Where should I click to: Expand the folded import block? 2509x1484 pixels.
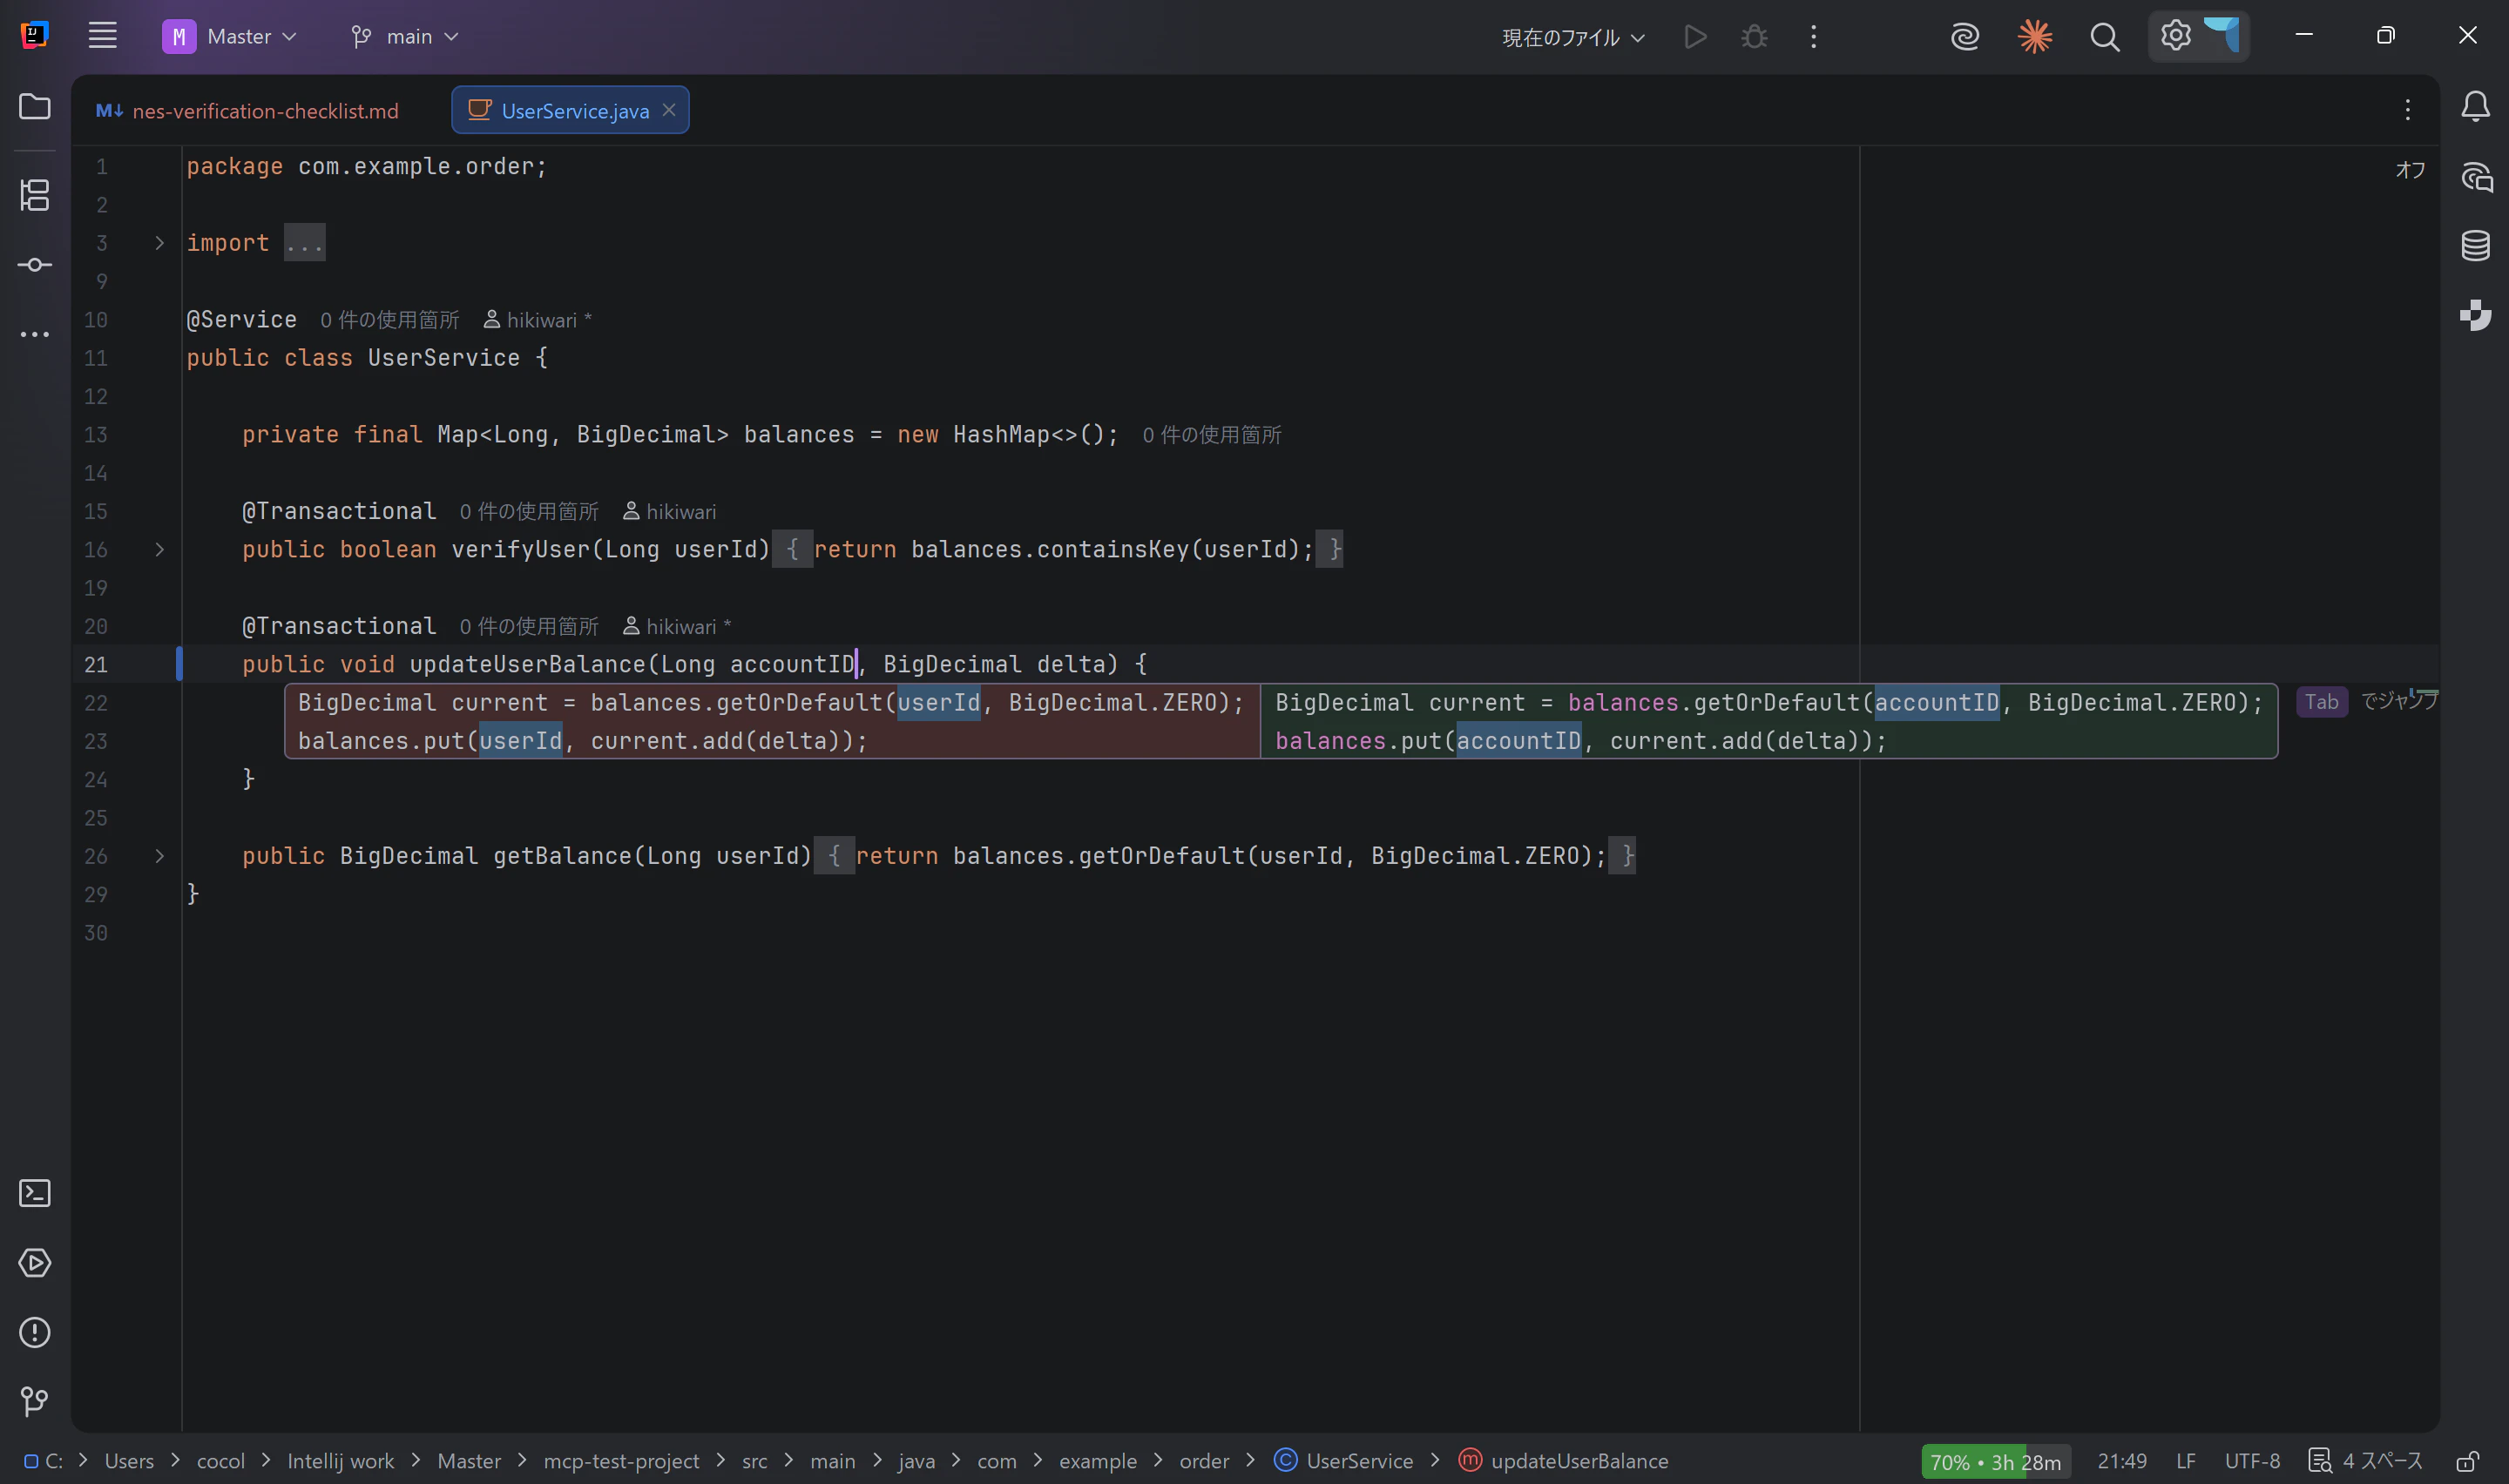click(x=159, y=243)
